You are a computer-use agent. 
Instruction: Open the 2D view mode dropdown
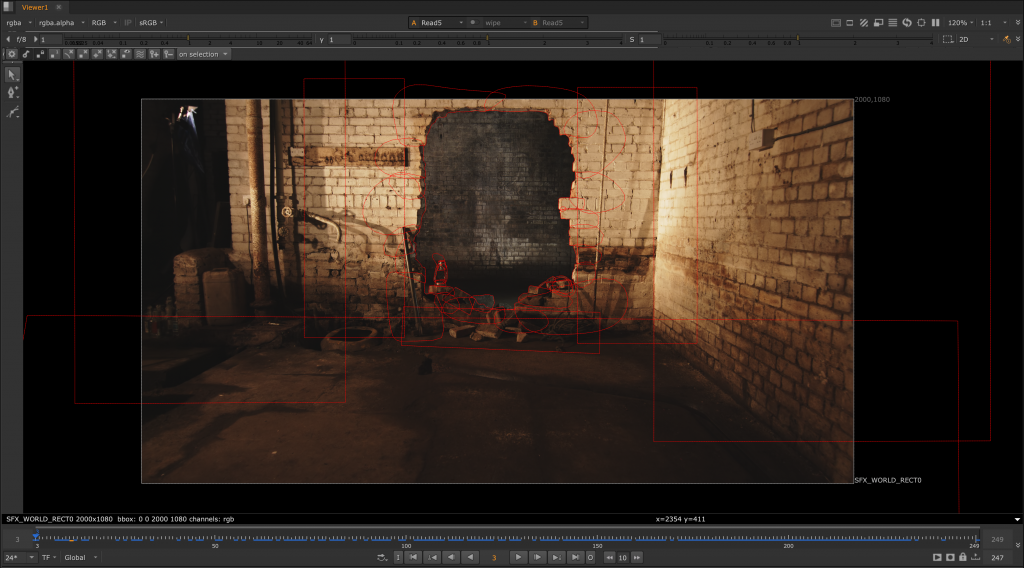click(971, 39)
